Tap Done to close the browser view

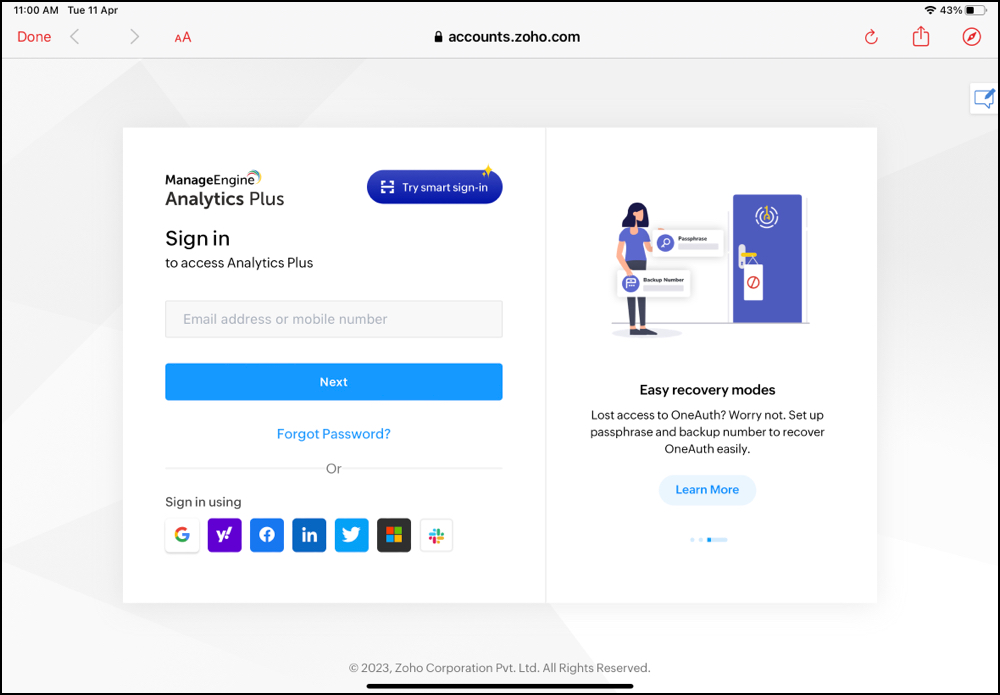34,37
